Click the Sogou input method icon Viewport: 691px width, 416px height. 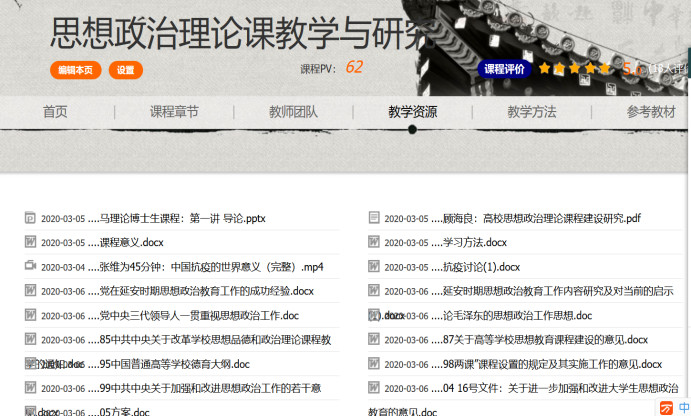(667, 407)
